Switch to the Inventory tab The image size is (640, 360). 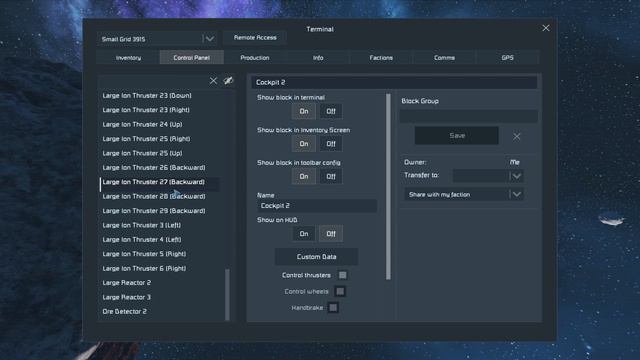pos(128,58)
